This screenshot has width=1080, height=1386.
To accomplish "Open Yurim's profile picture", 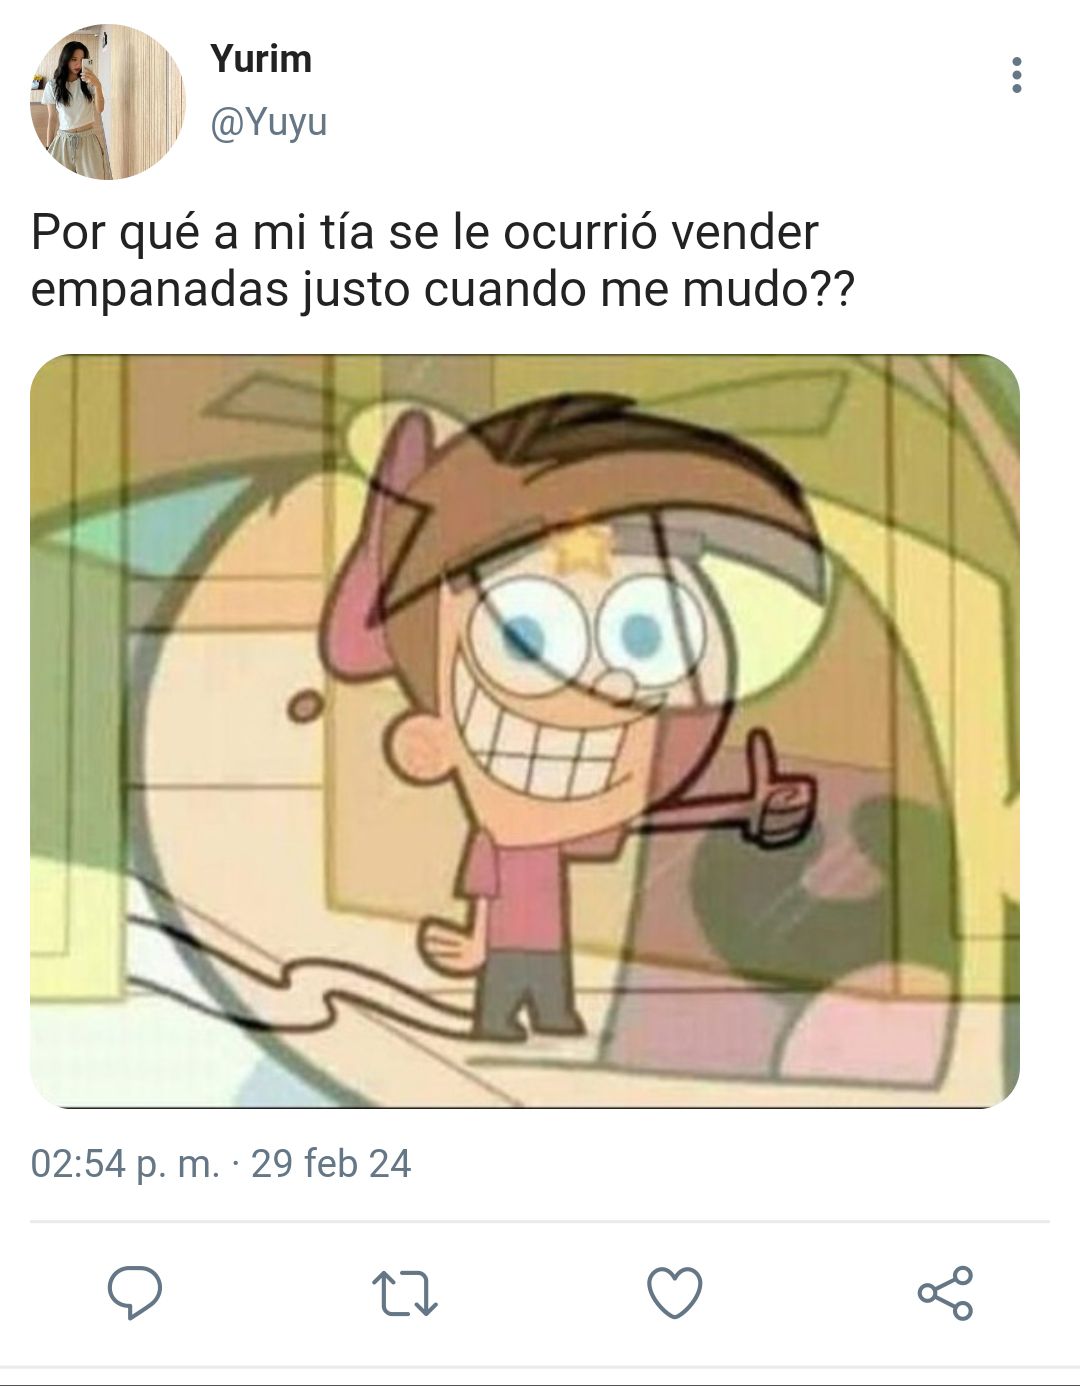I will [108, 102].
